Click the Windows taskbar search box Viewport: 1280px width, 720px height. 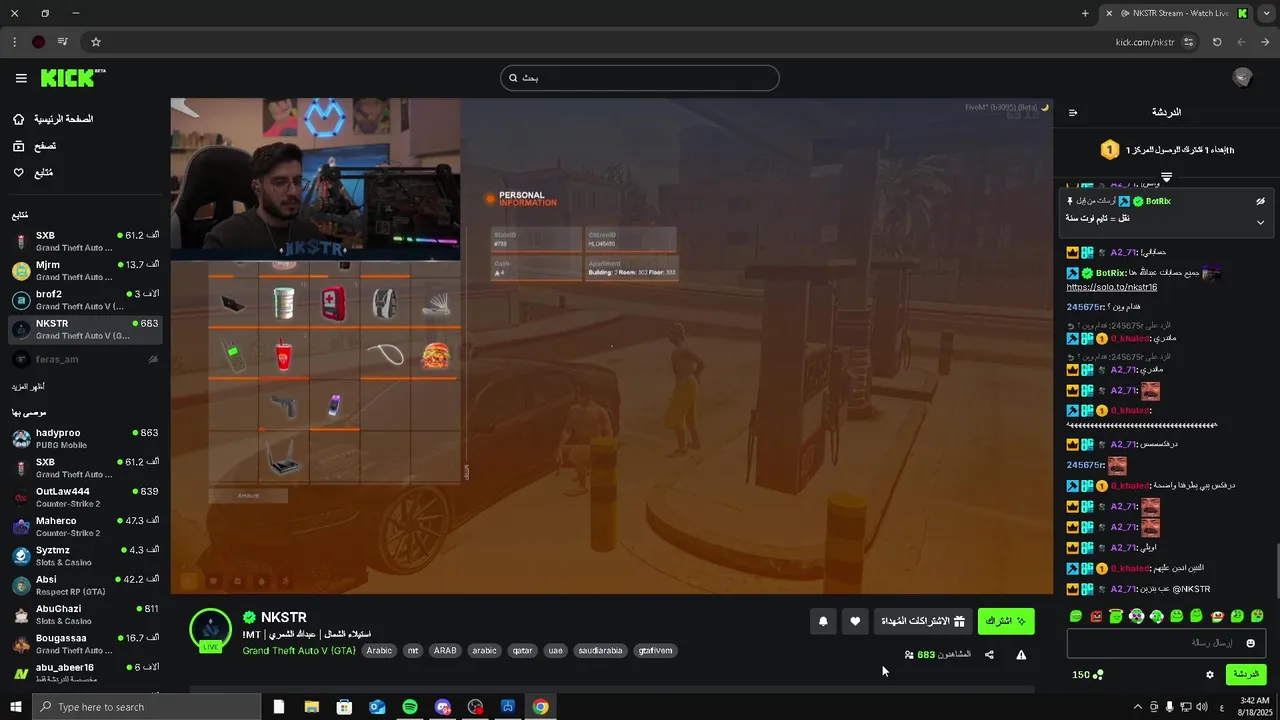point(146,707)
